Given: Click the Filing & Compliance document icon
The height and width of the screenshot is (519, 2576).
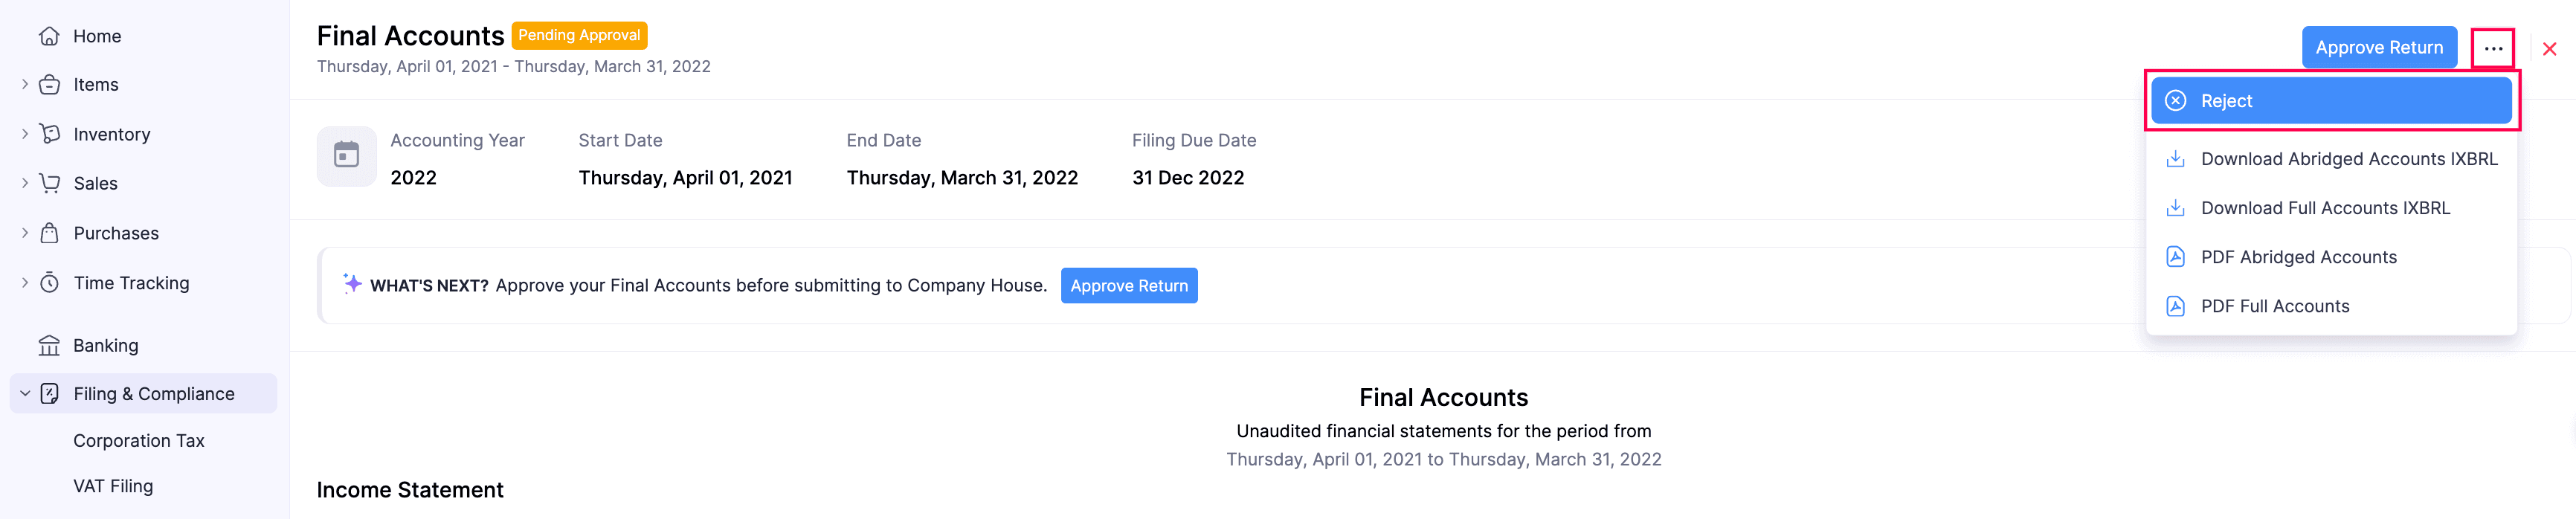Looking at the screenshot, I should coord(48,394).
